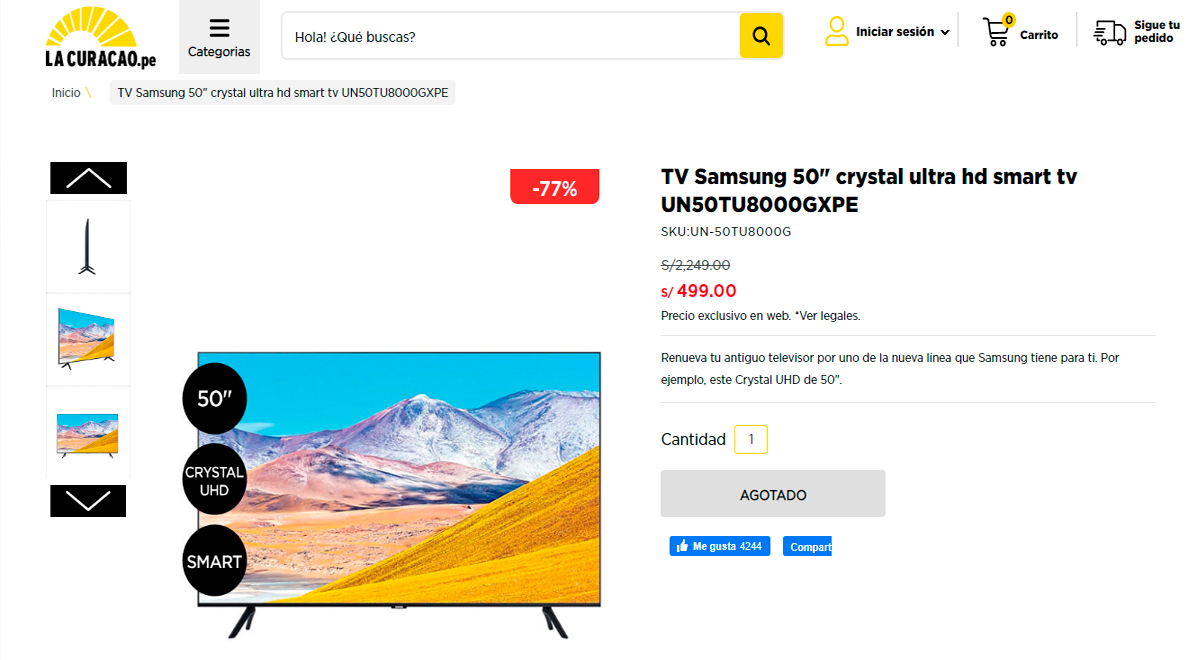Click the Facebook Compartir button
The width and height of the screenshot is (1200, 660).
coord(807,546)
